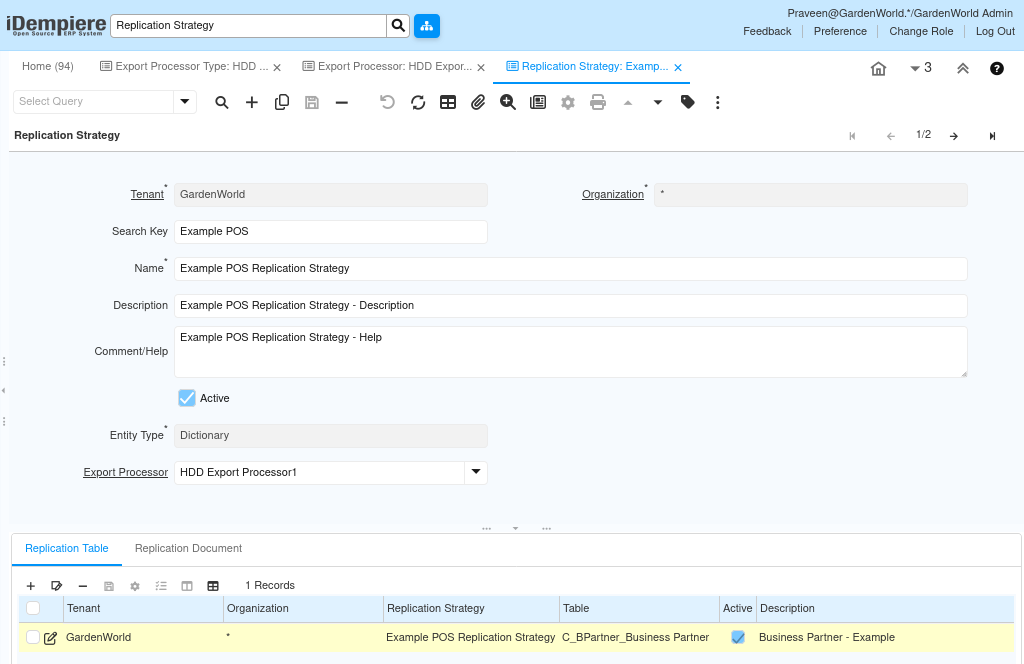Screen dimensions: 1024x664
Task: Close the Export Processor Type tab
Action: 277,67
